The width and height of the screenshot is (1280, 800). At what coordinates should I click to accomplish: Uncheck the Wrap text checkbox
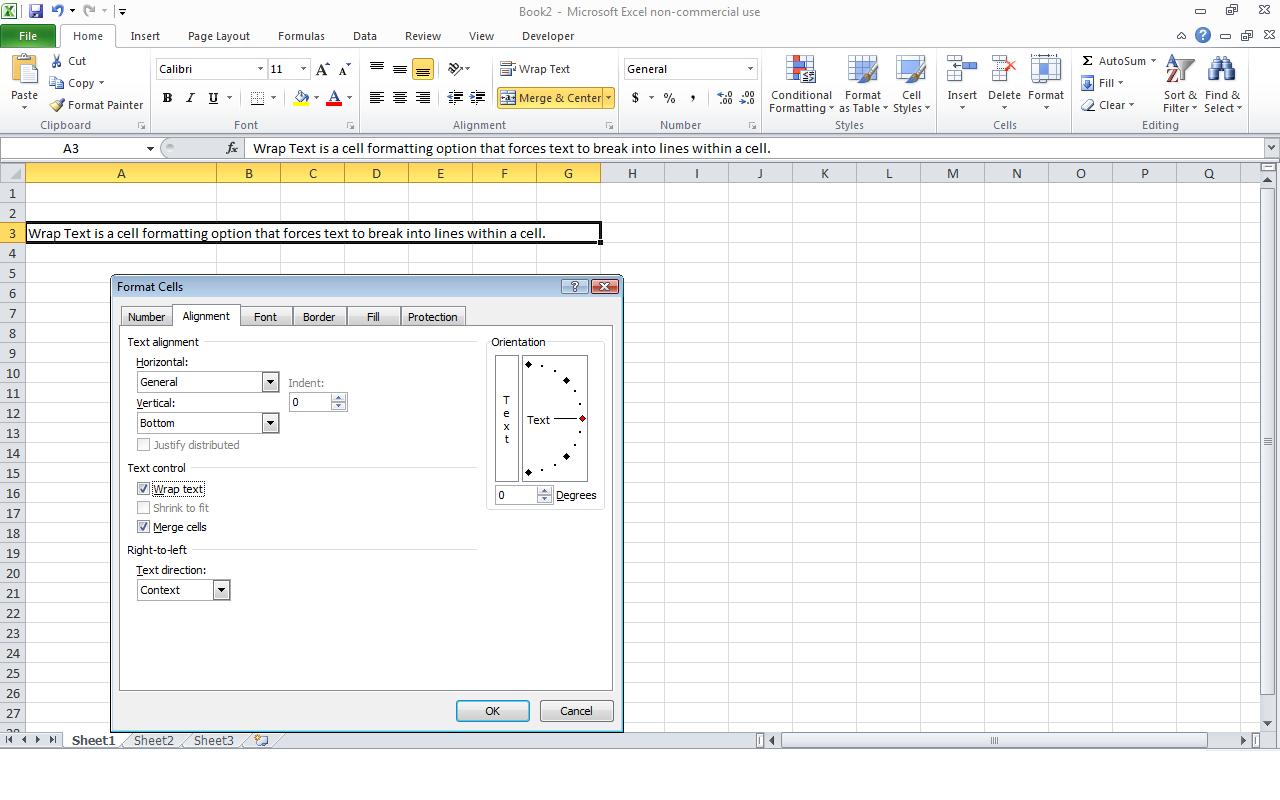pos(144,488)
